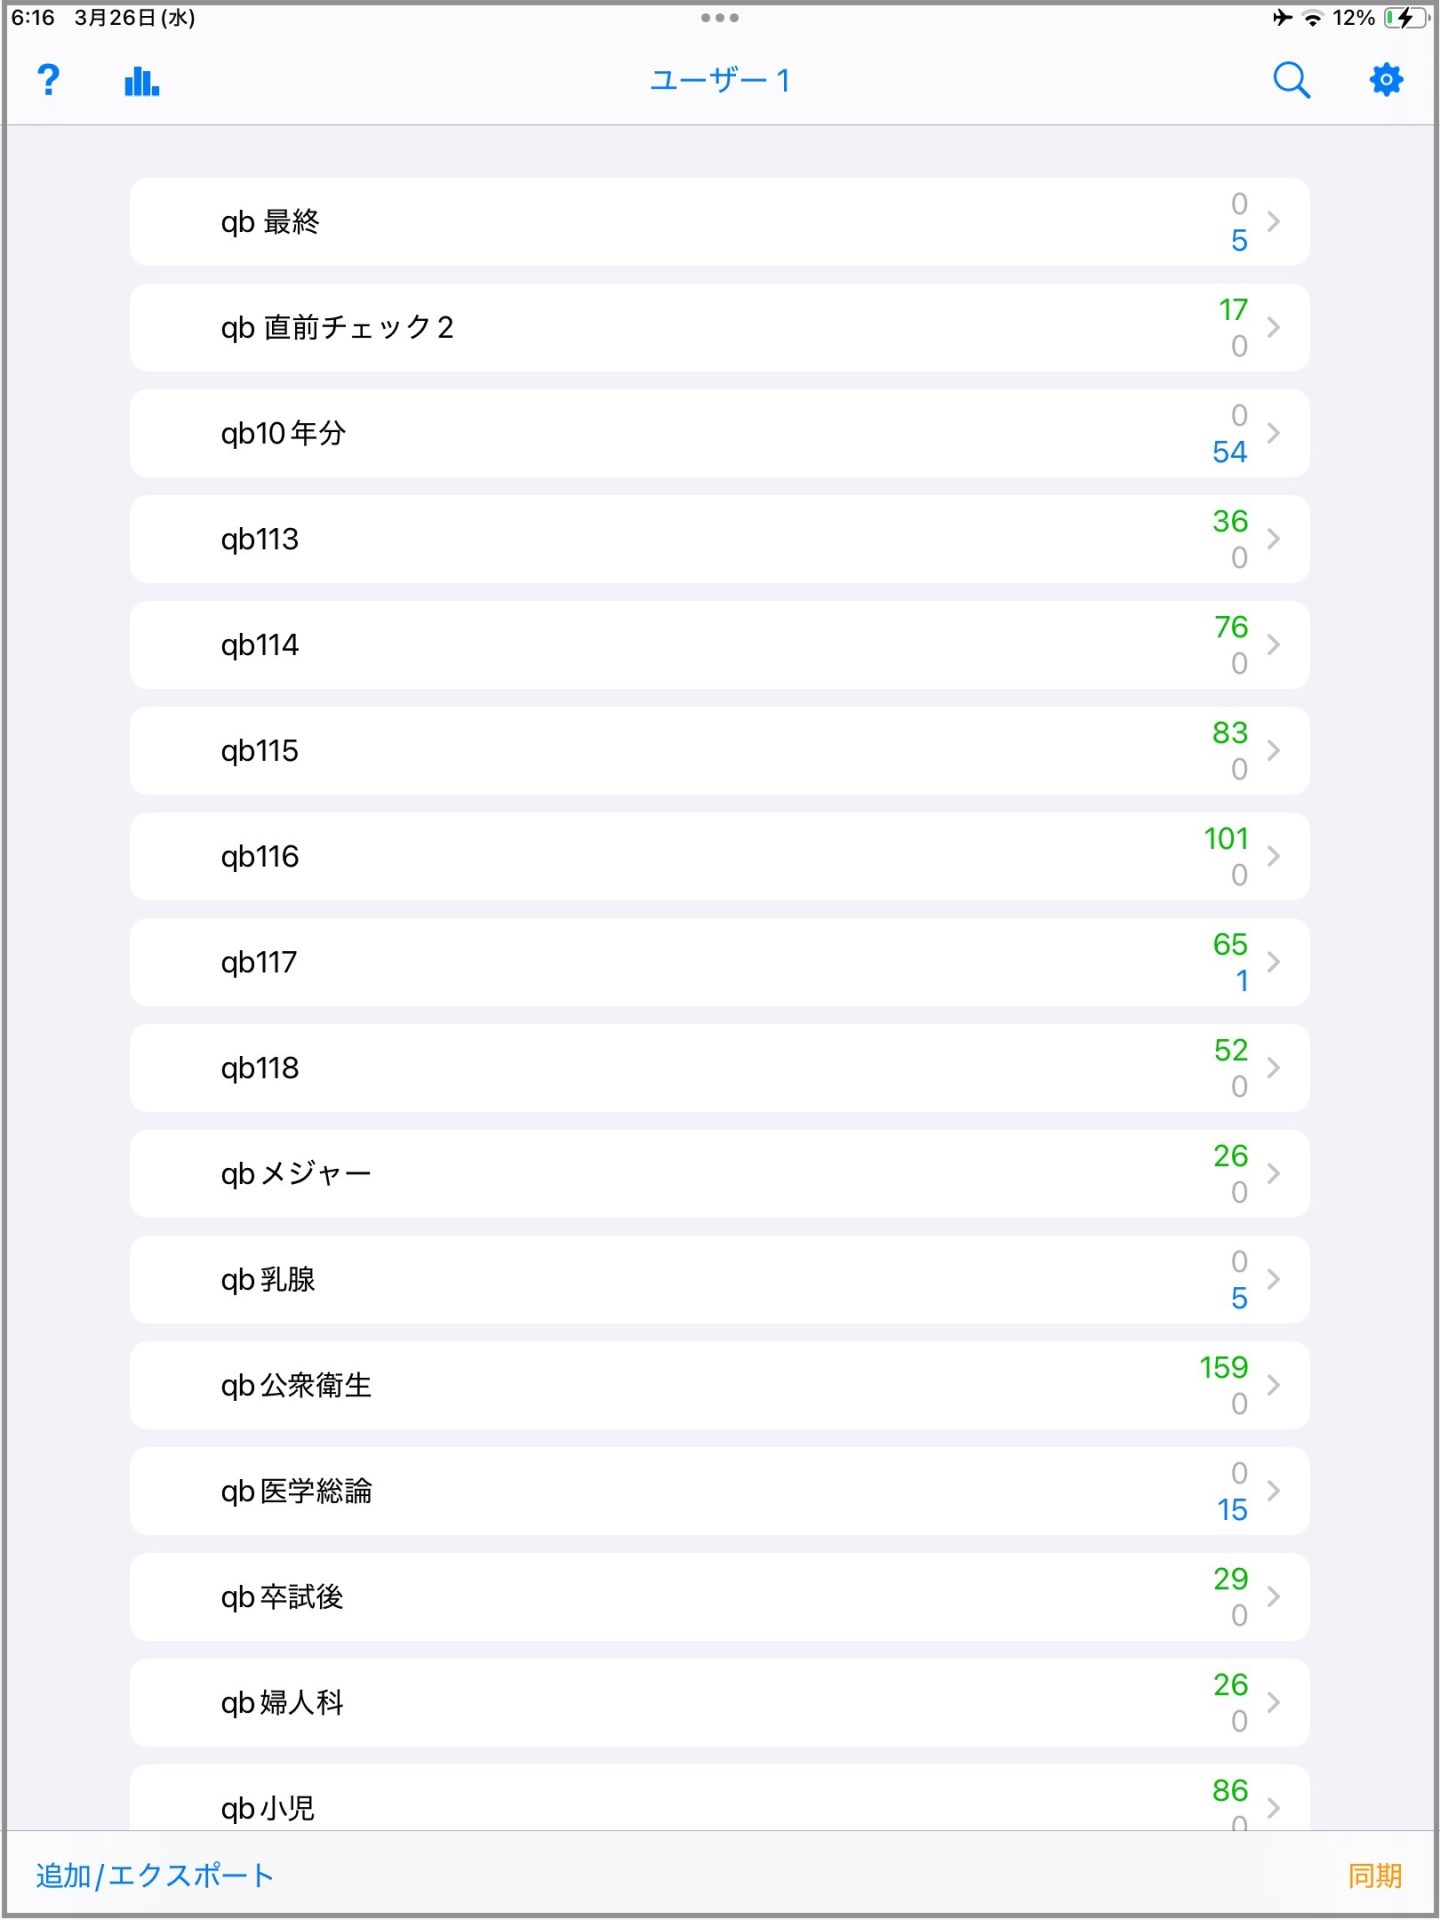
Task: Tap the battery status icon
Action: [1405, 18]
